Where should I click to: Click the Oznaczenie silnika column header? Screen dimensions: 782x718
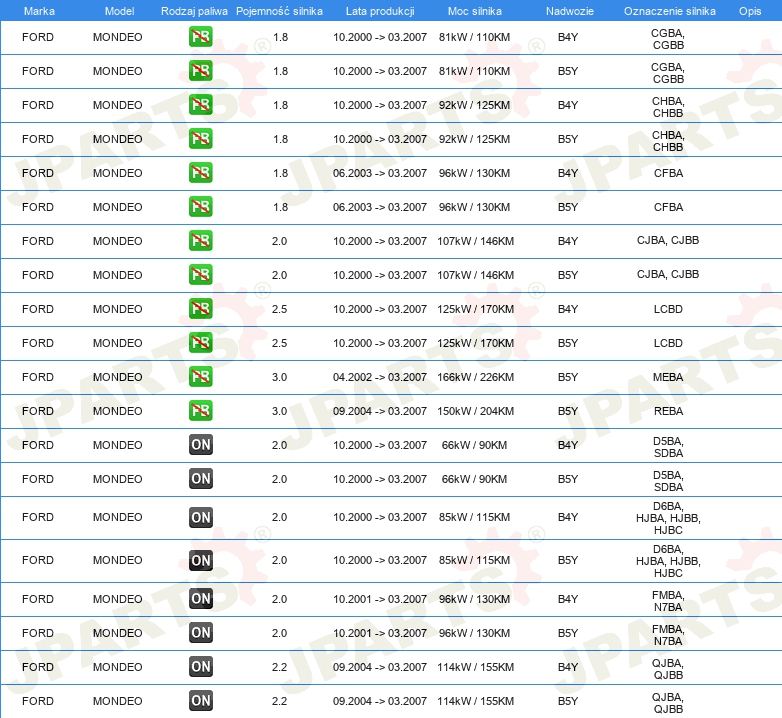click(670, 11)
